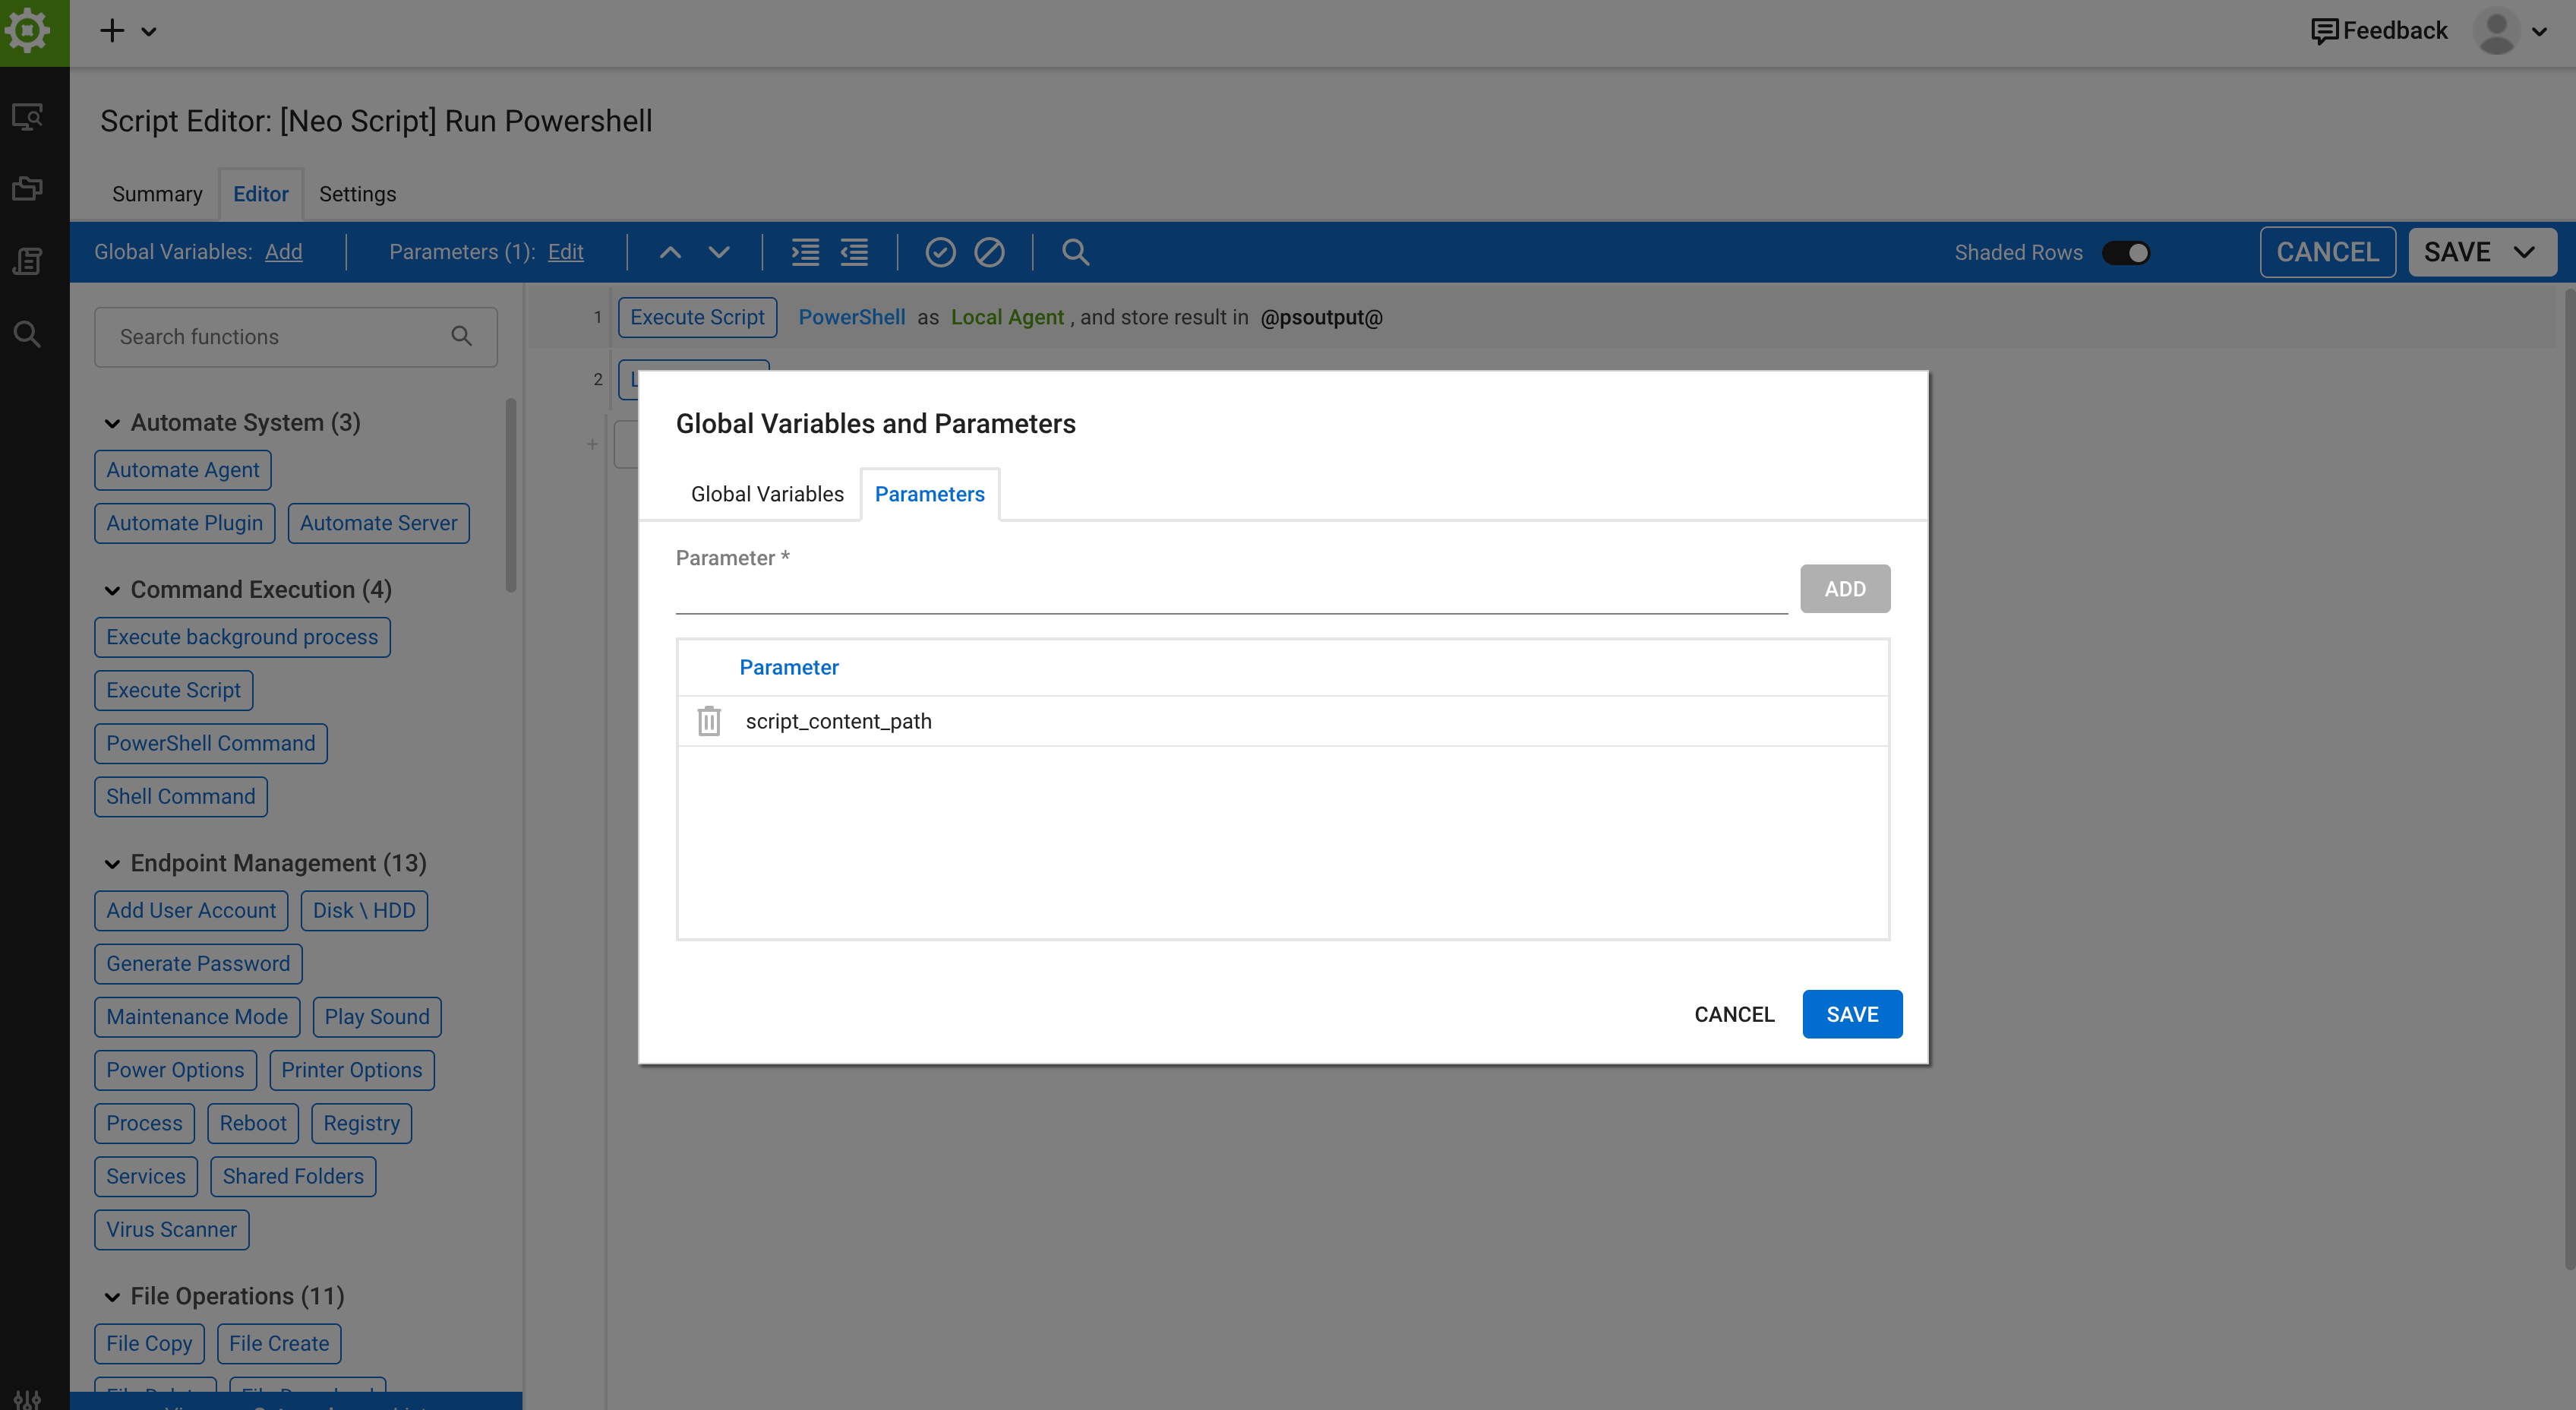Click the toolbar CANCEL button
2576x1410 pixels.
[2327, 252]
